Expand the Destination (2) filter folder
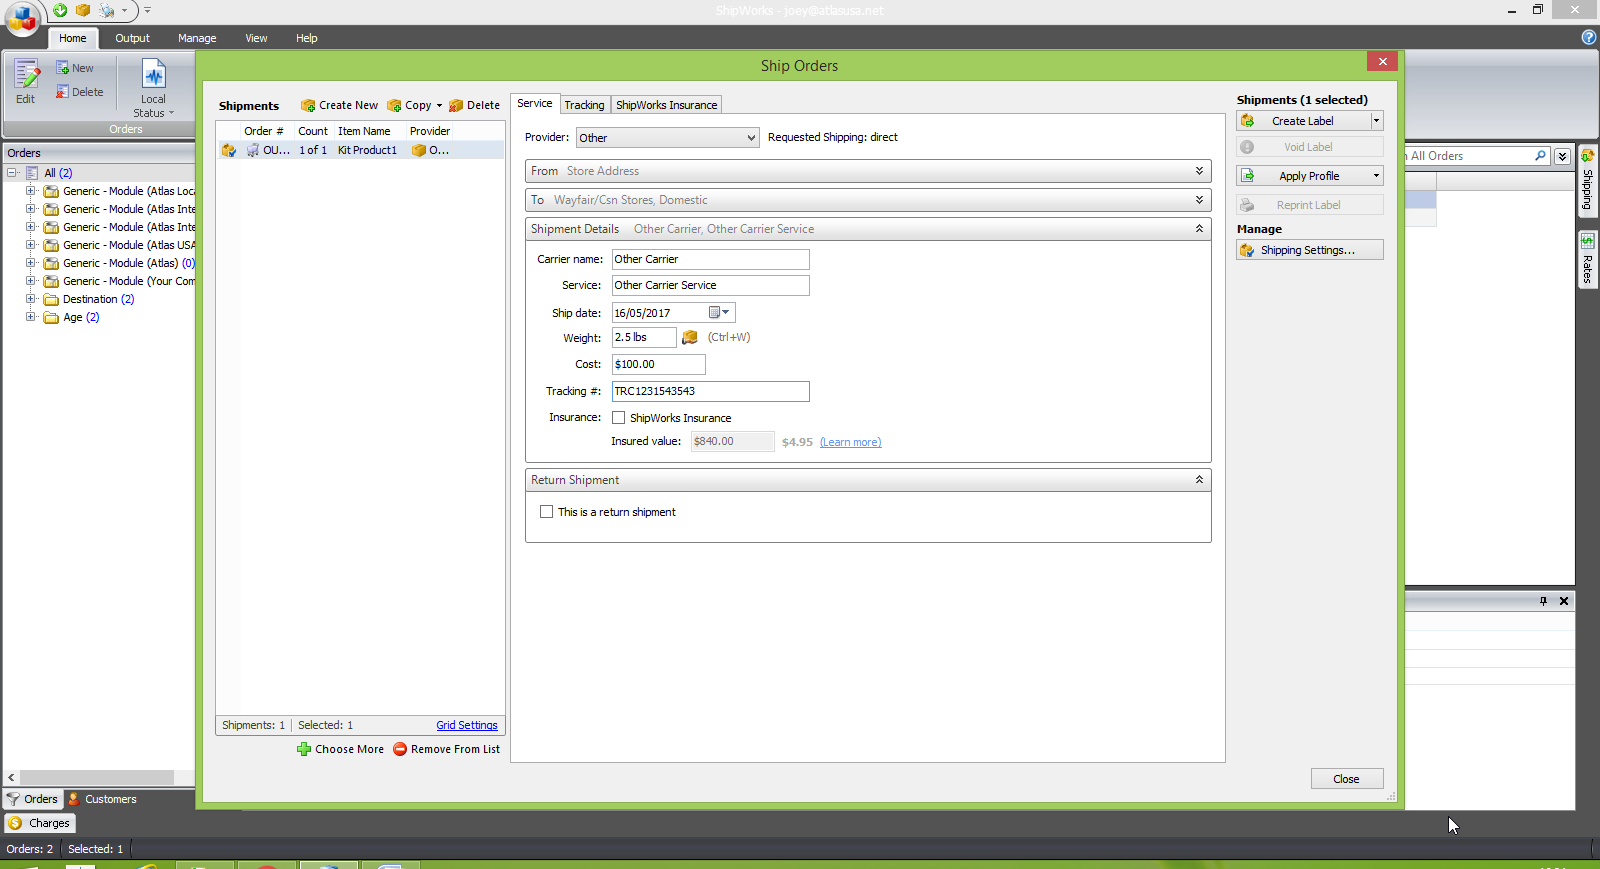Image resolution: width=1600 pixels, height=869 pixels. pos(30,299)
